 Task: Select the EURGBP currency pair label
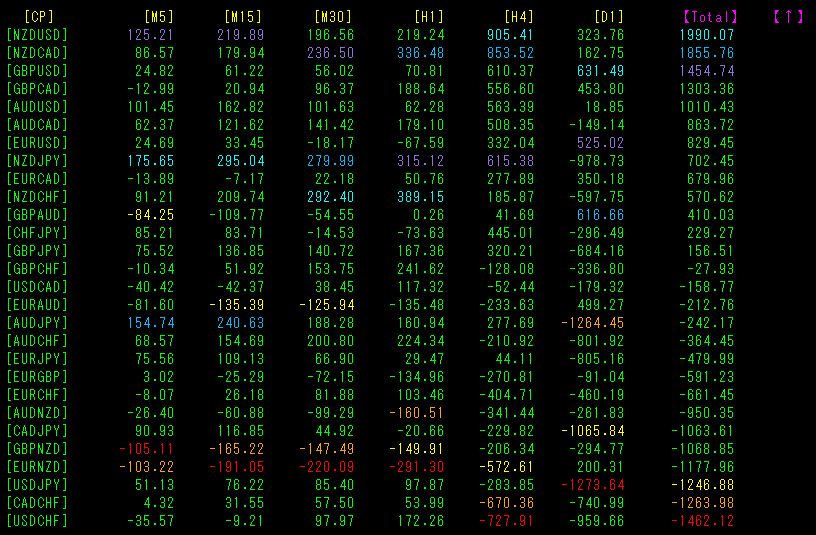[37, 377]
